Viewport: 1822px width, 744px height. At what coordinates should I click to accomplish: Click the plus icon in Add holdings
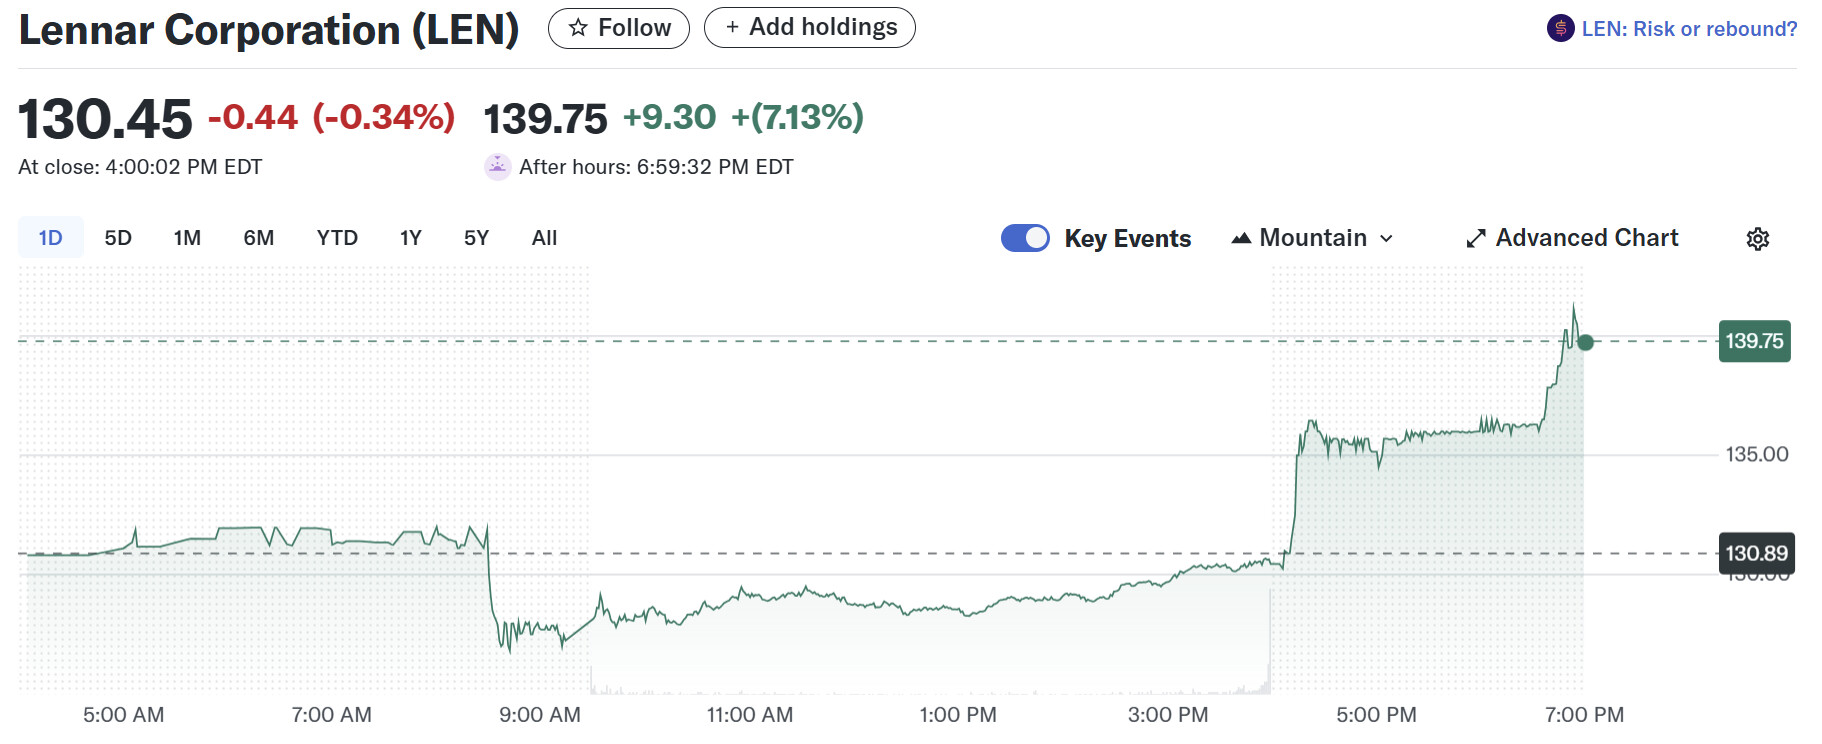click(732, 28)
